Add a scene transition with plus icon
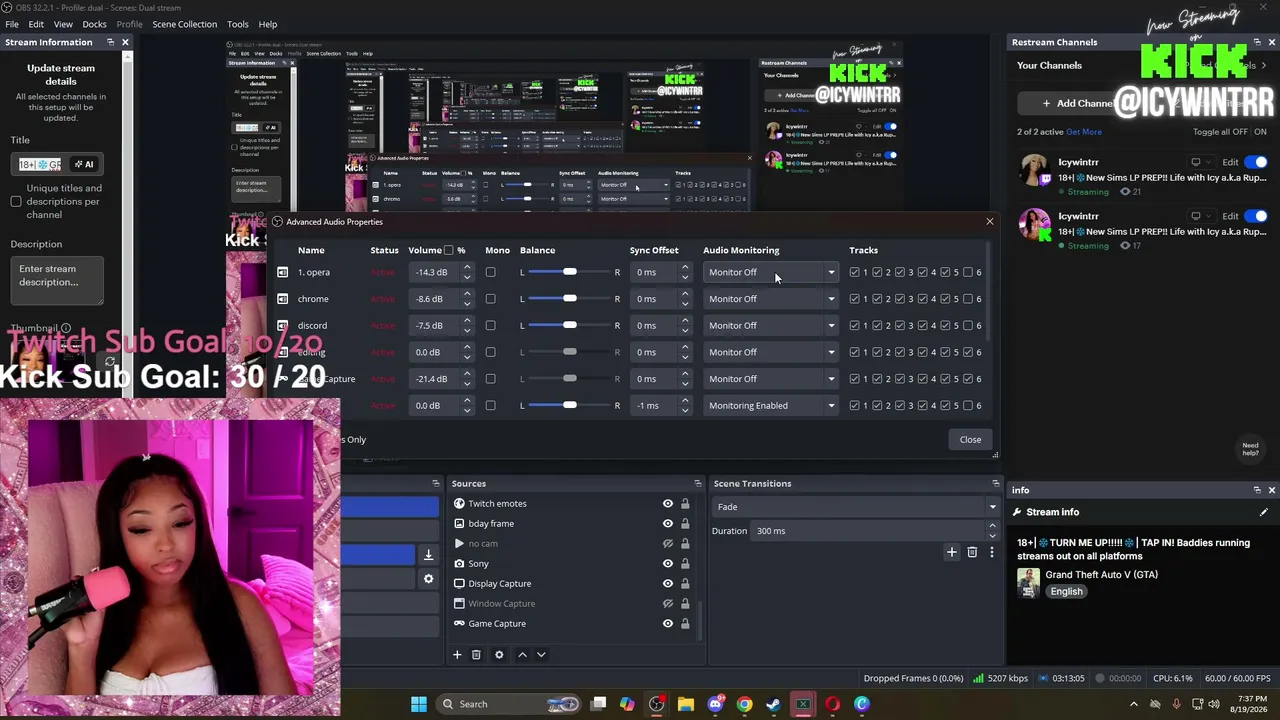The width and height of the screenshot is (1280, 720). (x=952, y=552)
